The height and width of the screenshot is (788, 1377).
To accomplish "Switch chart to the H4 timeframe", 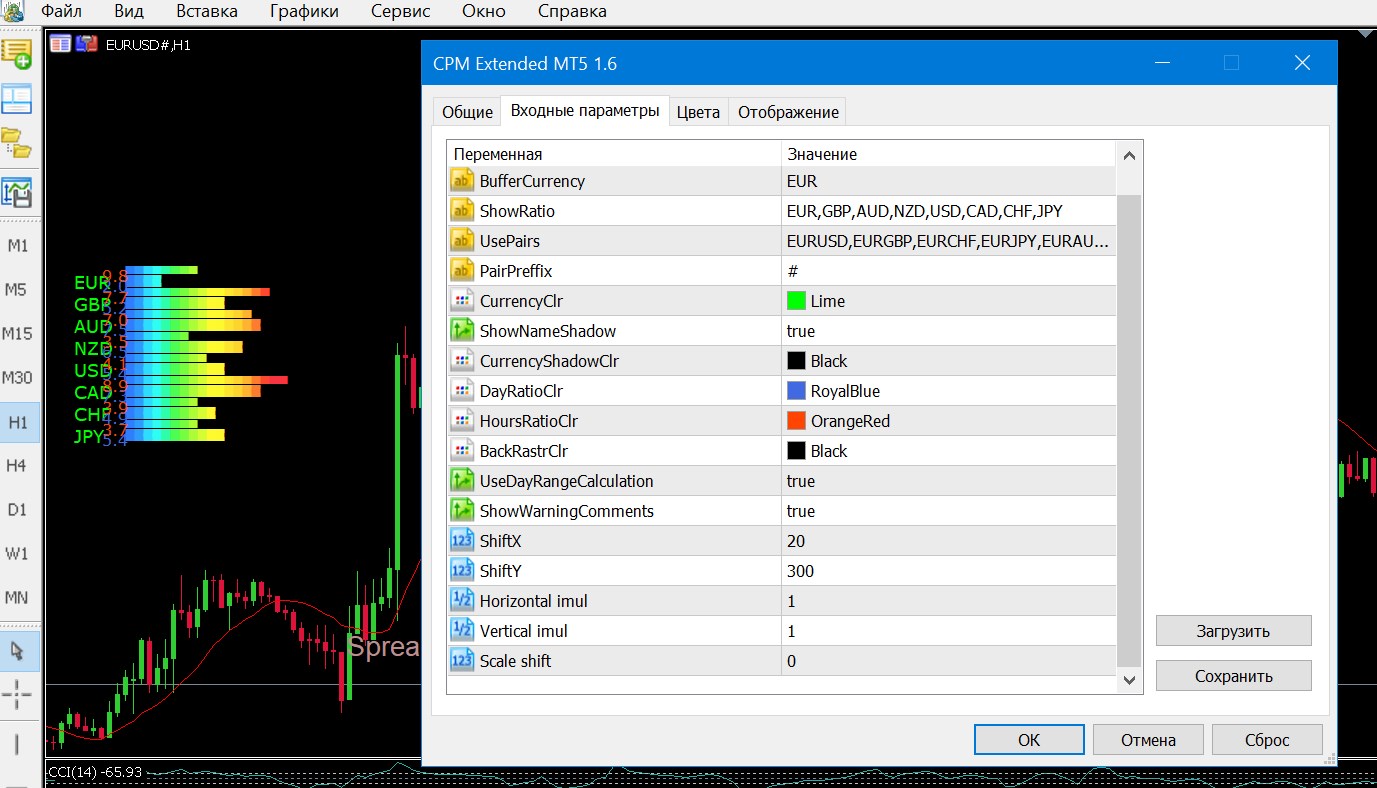I will pos(17,466).
